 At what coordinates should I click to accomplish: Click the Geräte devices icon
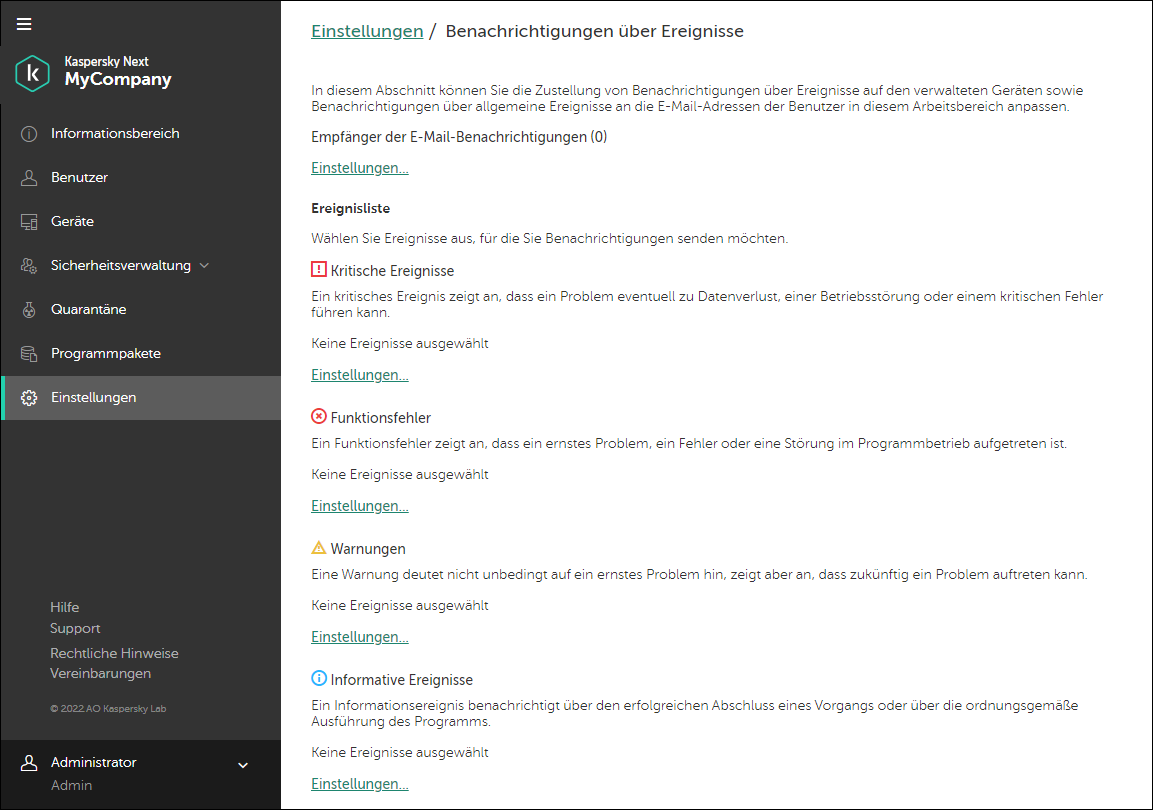(29, 222)
